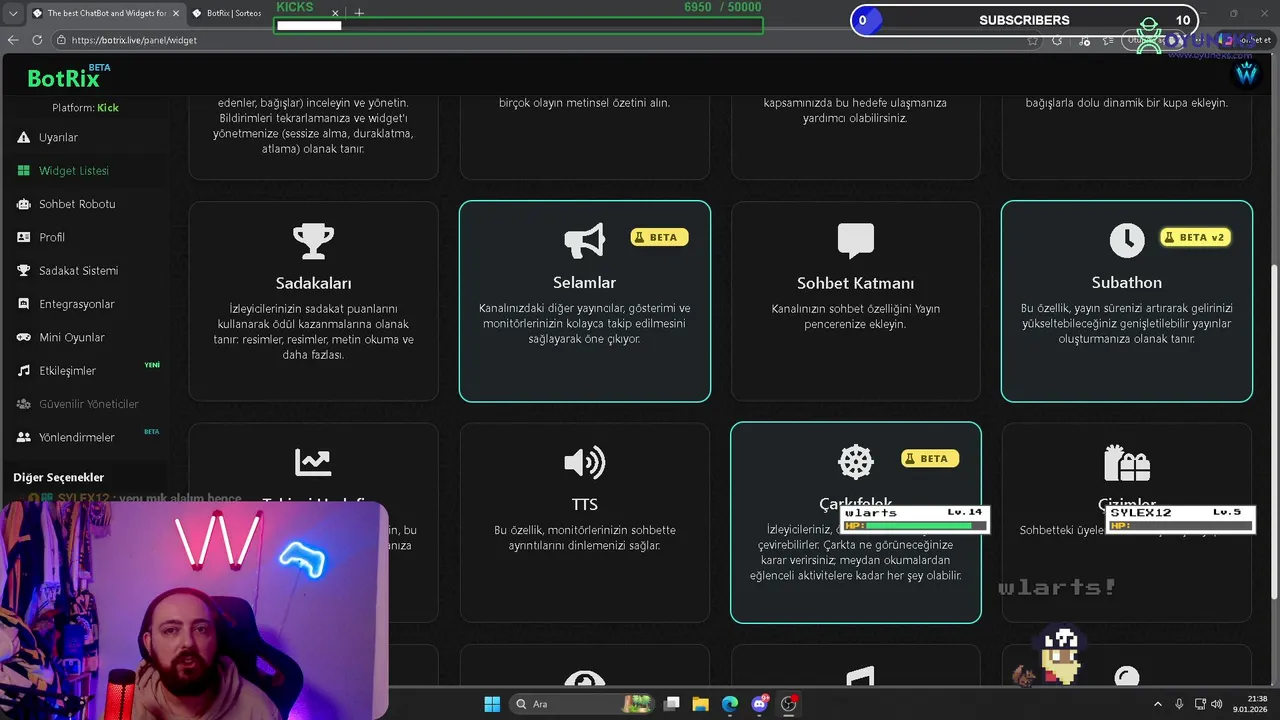Open the Subathon widget title
Image resolution: width=1280 pixels, height=720 pixels.
(x=1127, y=283)
